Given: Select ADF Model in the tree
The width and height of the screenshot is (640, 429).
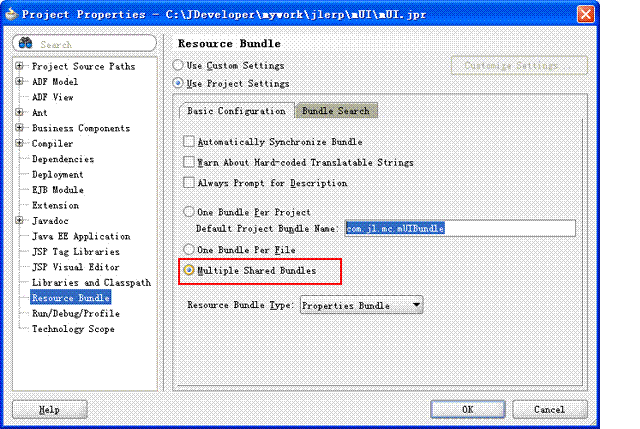Looking at the screenshot, I should (55, 82).
